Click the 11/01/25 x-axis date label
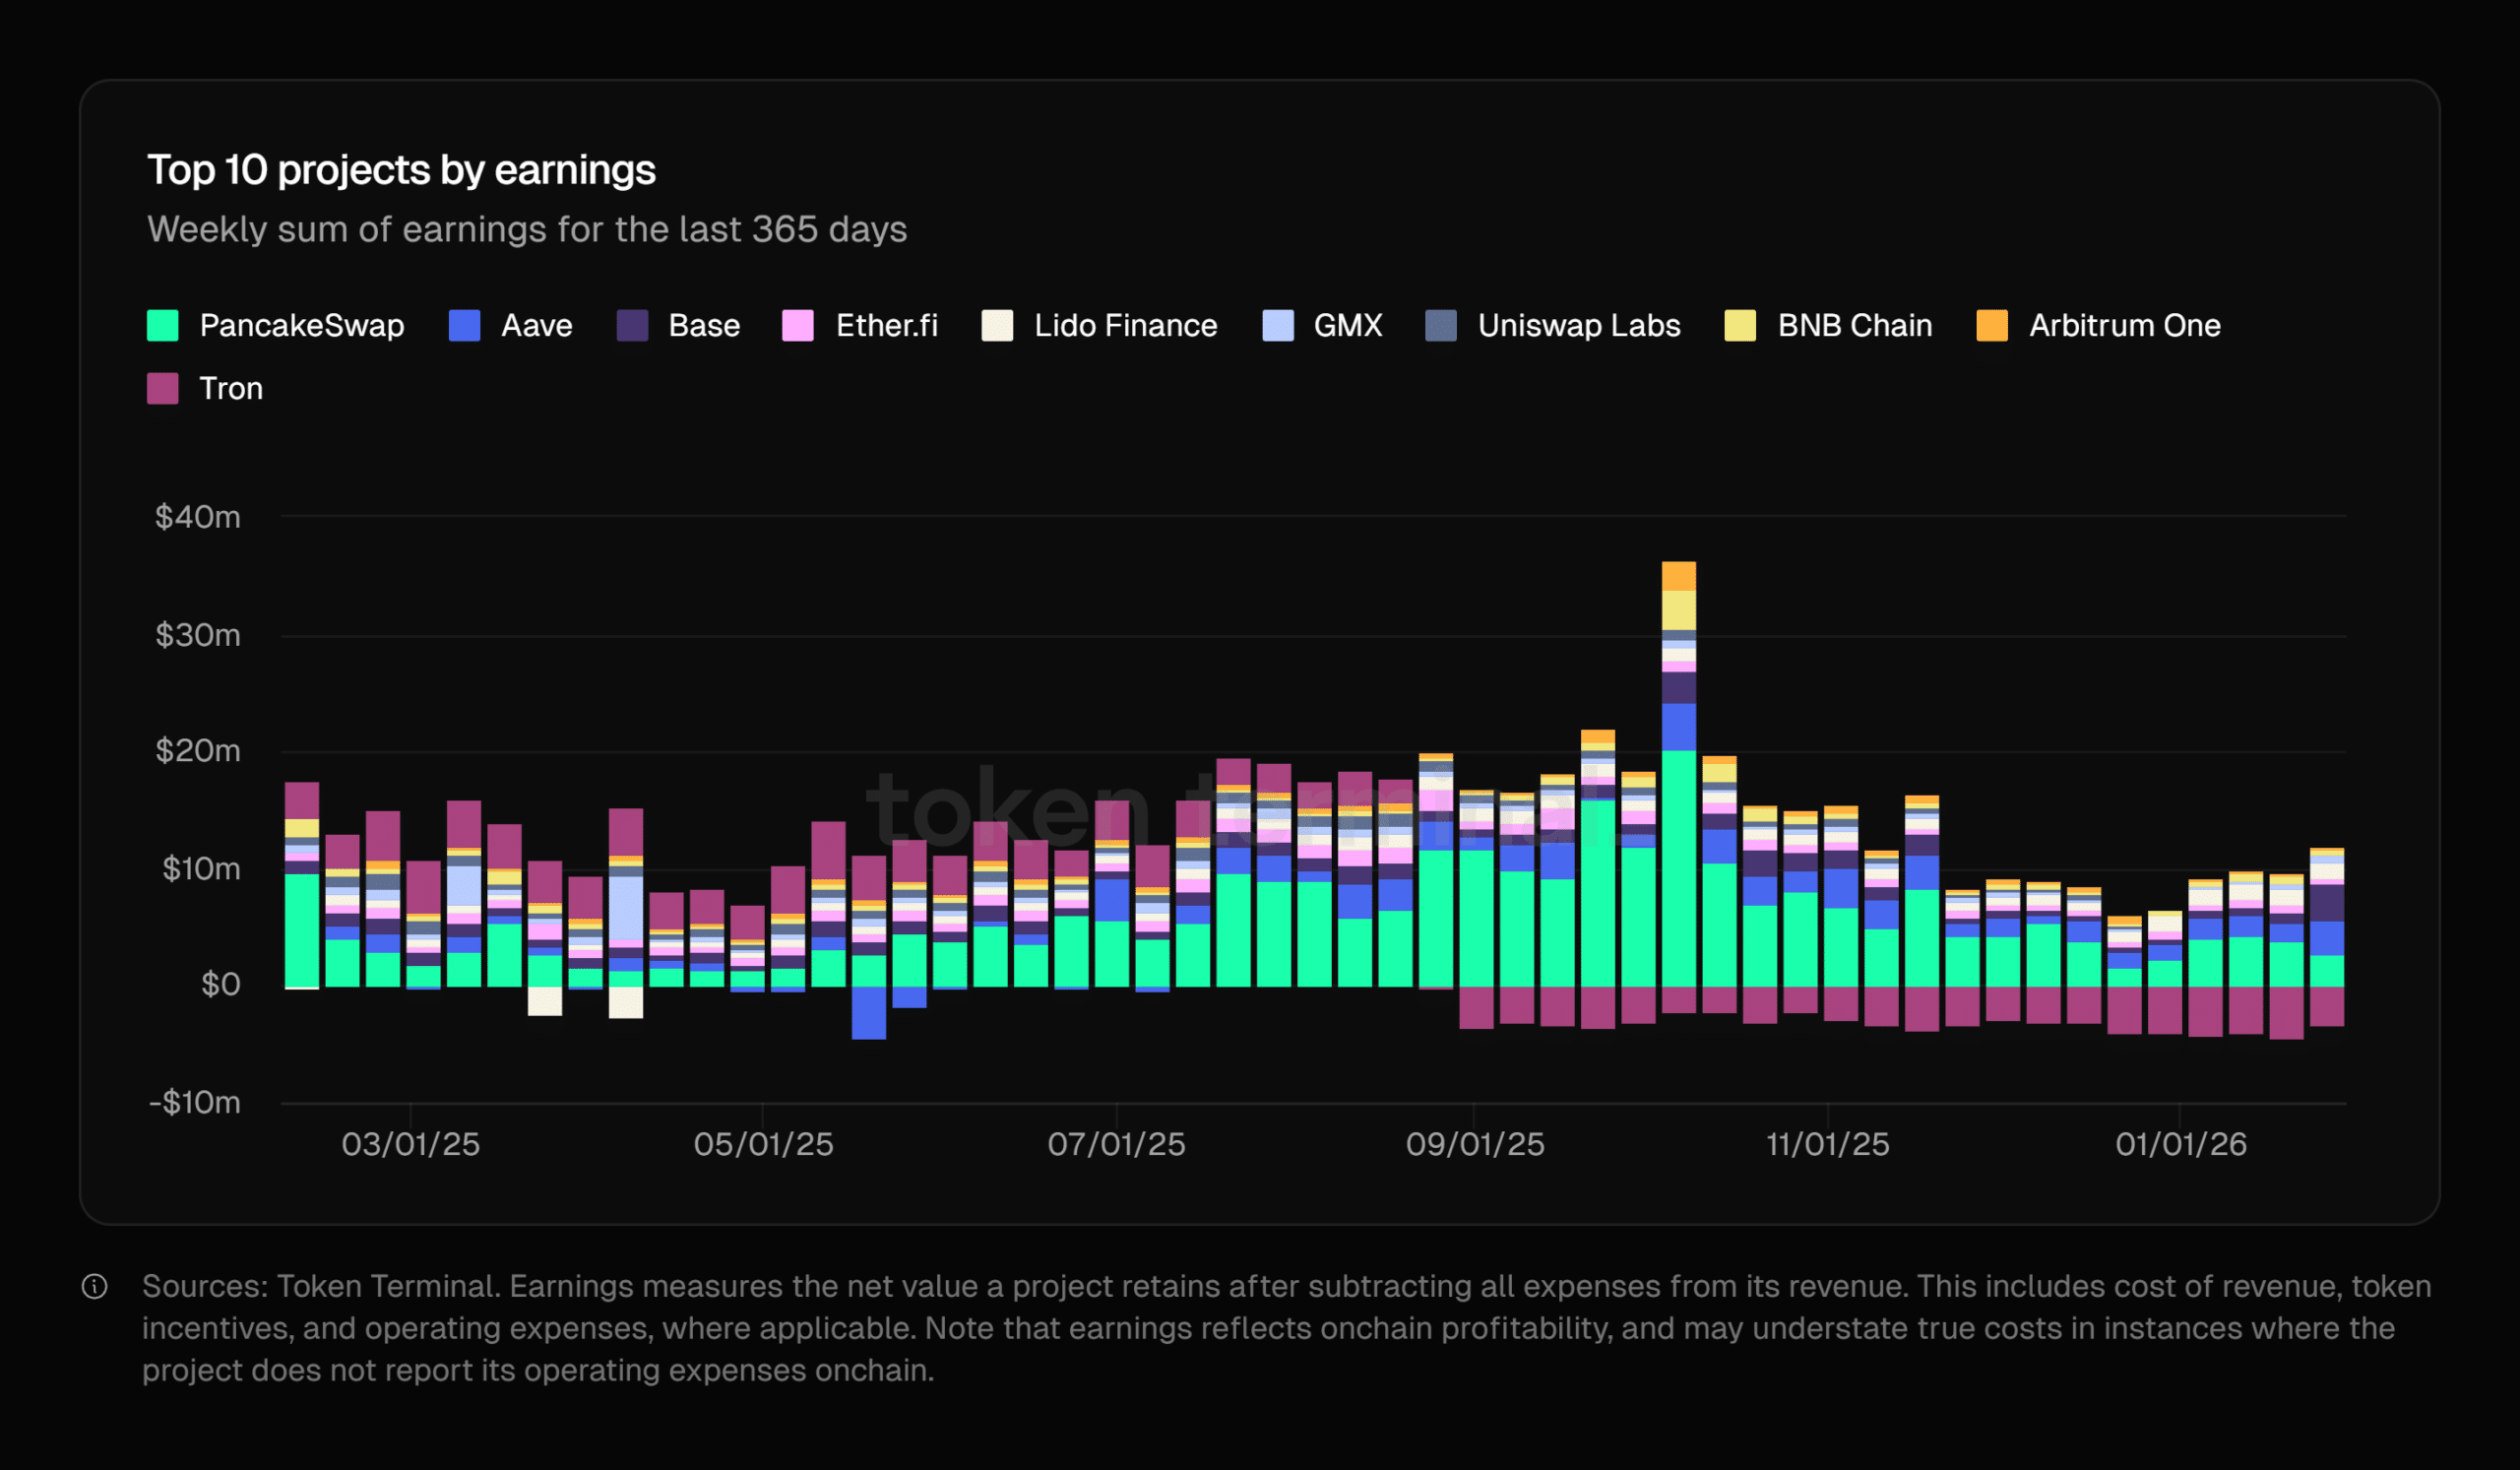2520x1470 pixels. (x=1828, y=1144)
